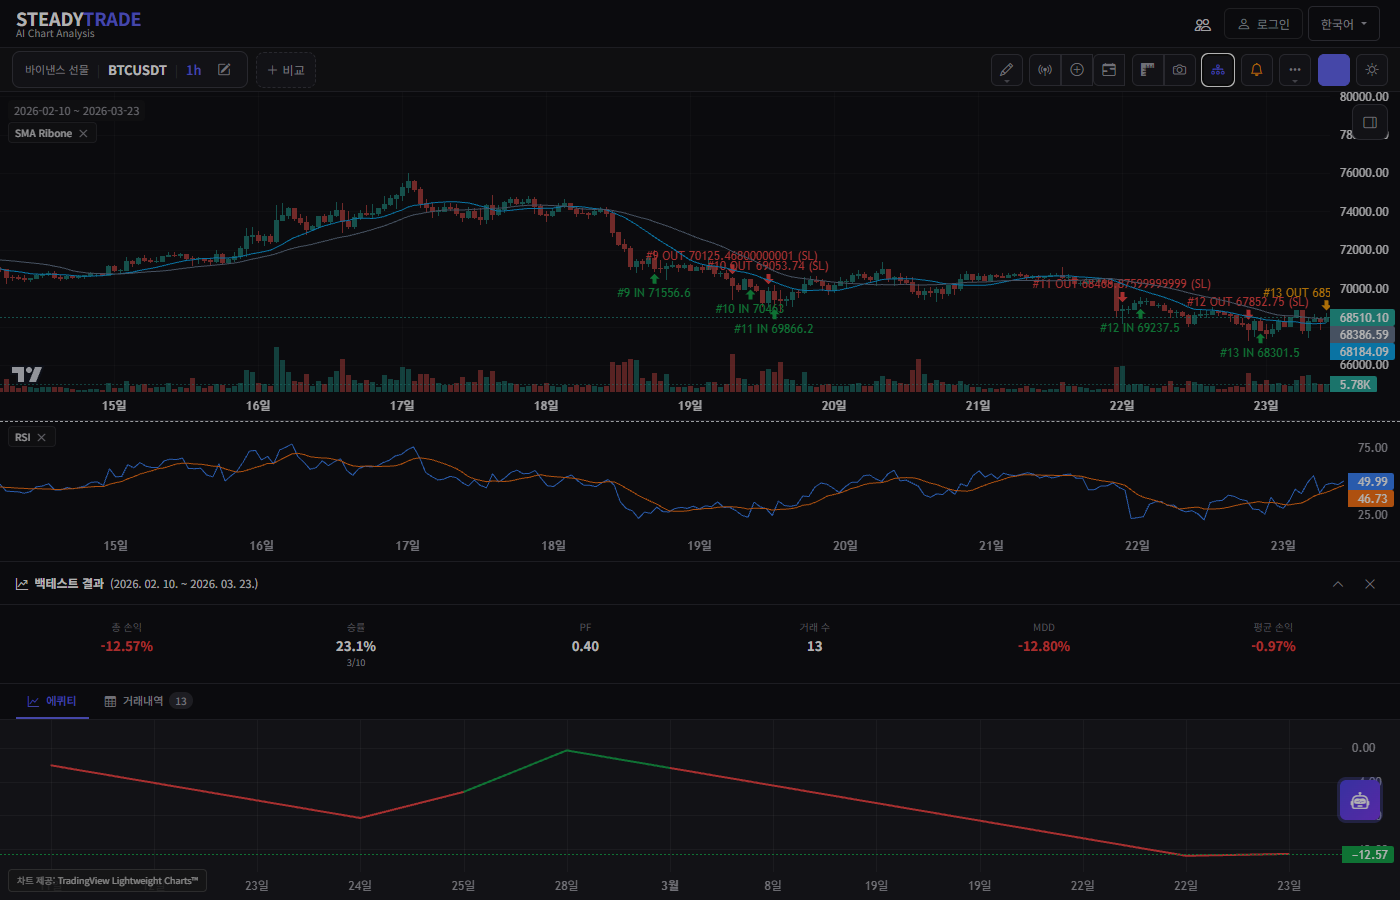The width and height of the screenshot is (1400, 900).
Task: Click the RSI value 49.99 label
Action: click(1371, 481)
